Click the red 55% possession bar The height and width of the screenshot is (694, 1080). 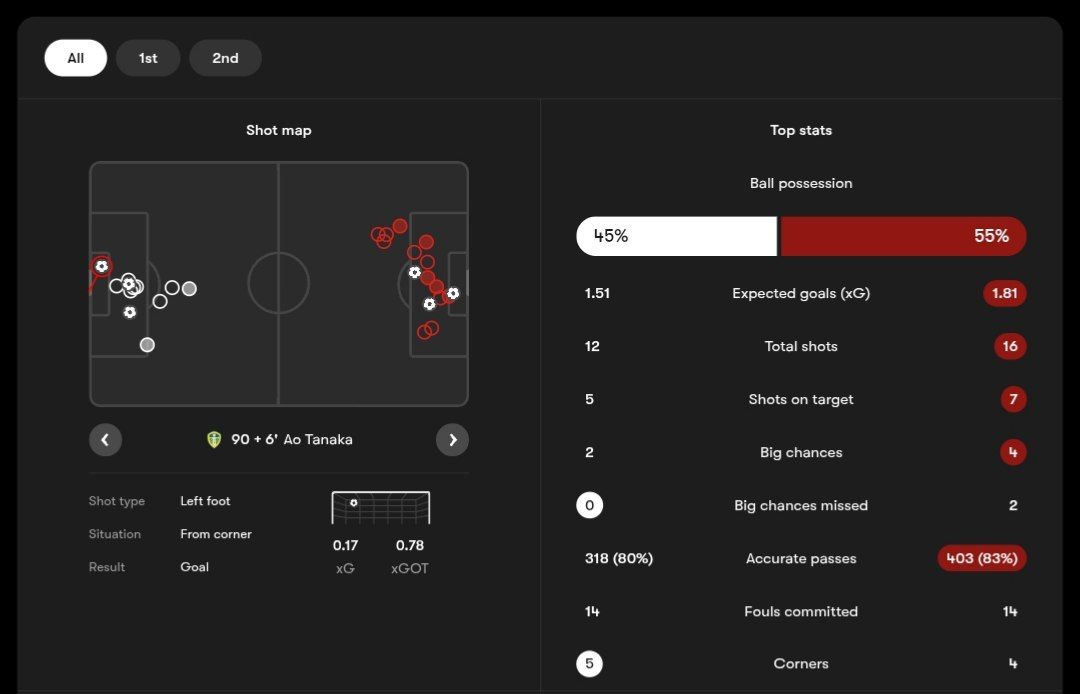pyautogui.click(x=902, y=236)
